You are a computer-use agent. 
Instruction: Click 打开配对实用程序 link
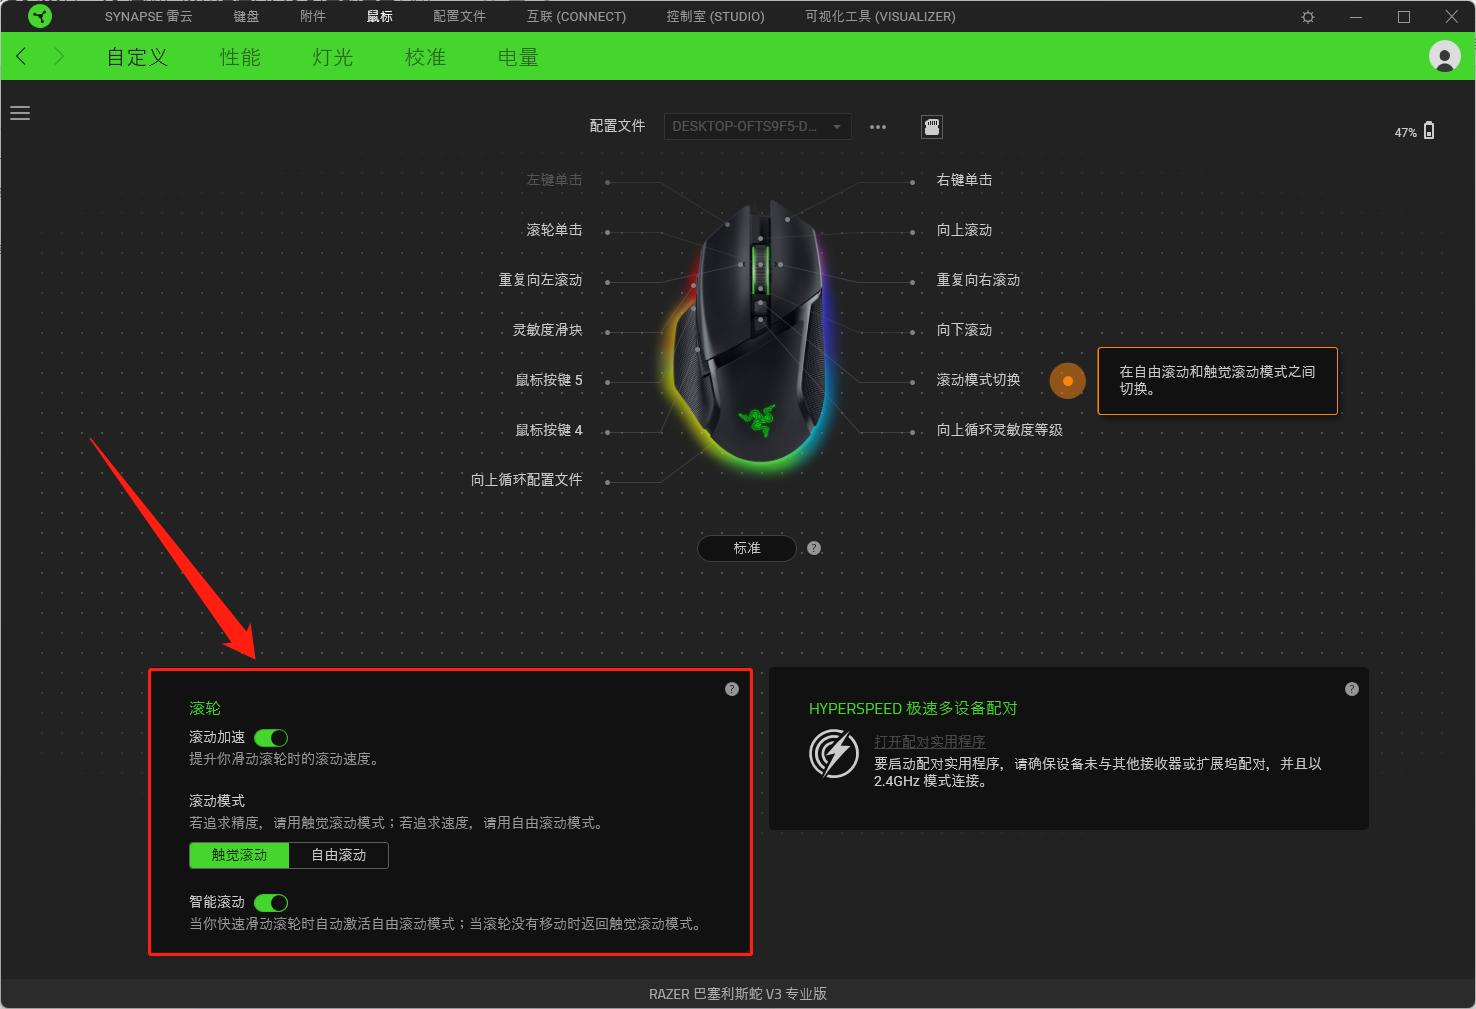click(930, 742)
